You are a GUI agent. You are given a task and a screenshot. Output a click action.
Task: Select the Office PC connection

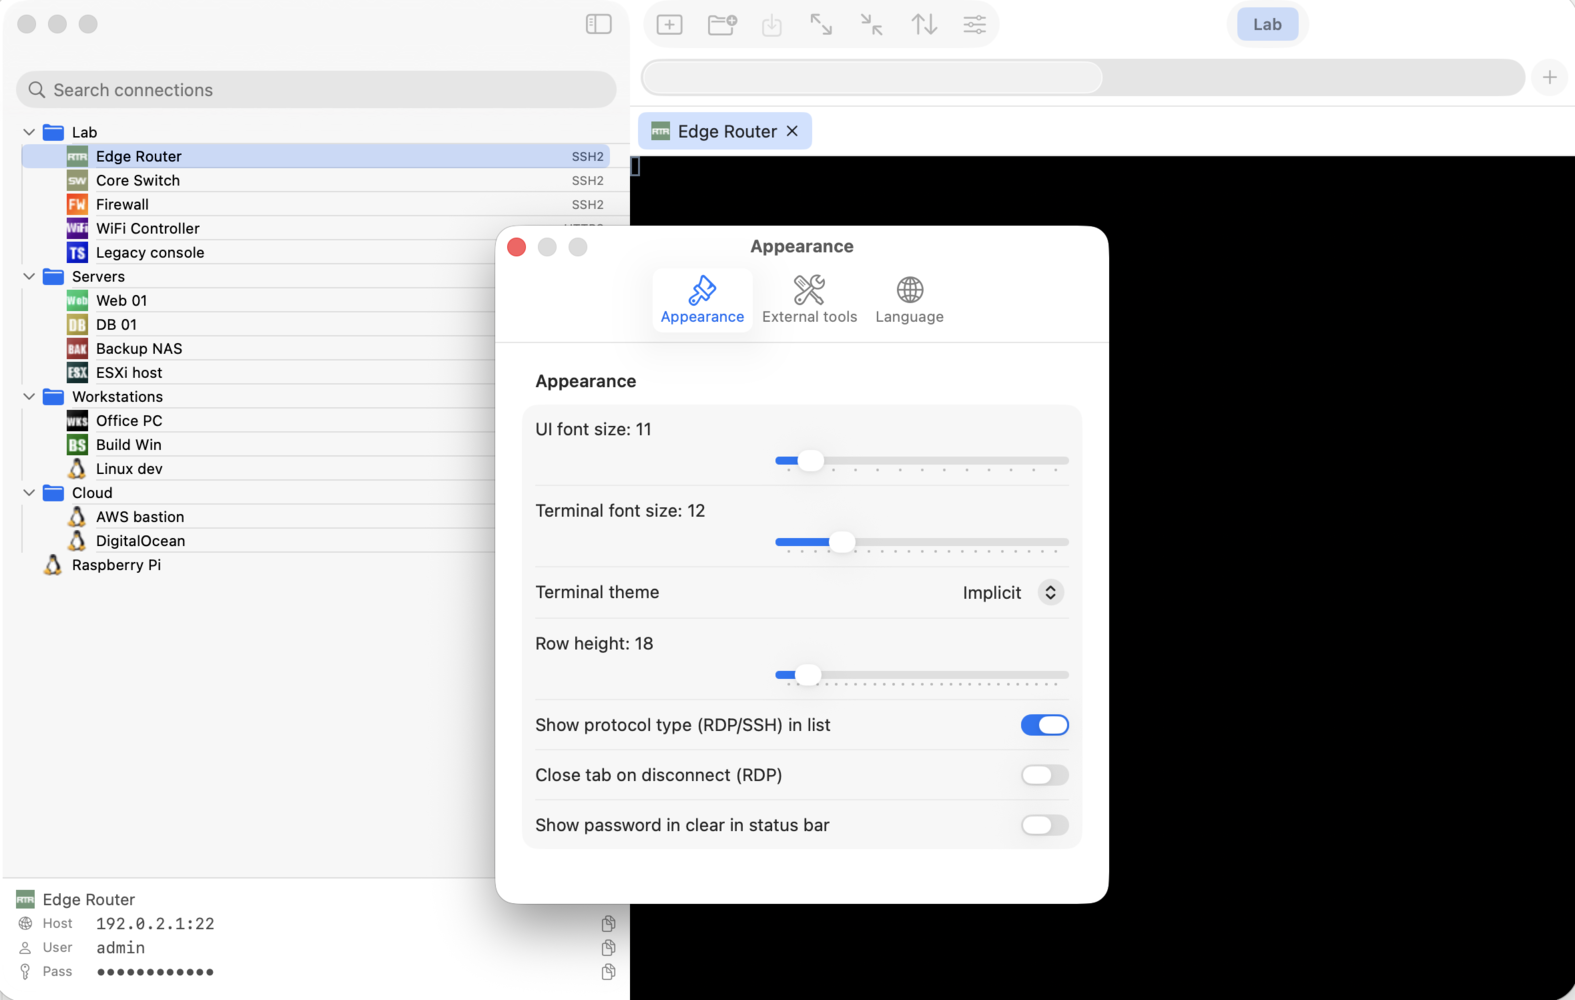129,420
